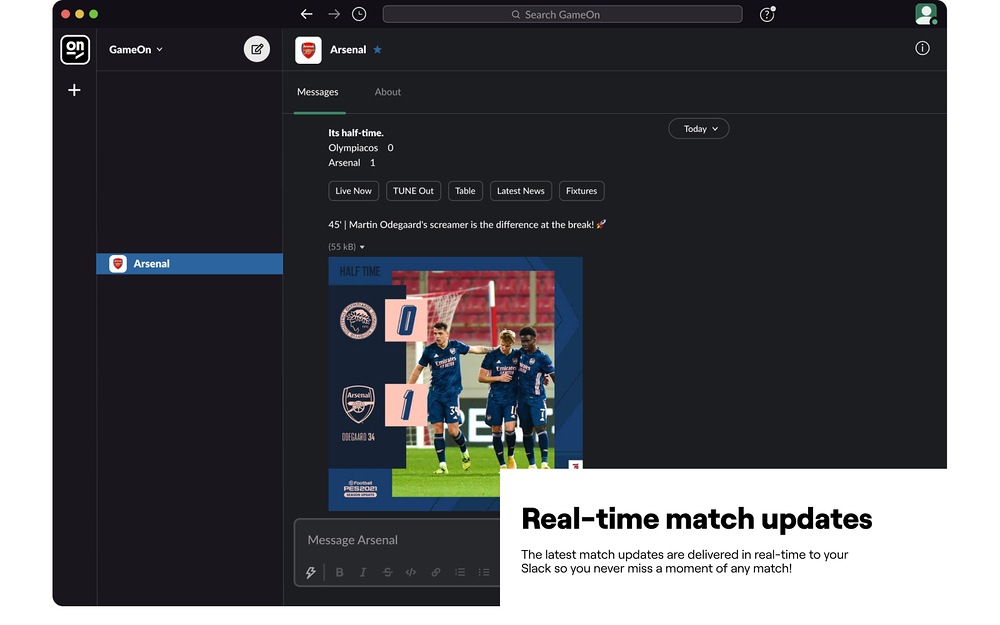Switch to the About tab
The width and height of the screenshot is (1000, 625).
[388, 92]
